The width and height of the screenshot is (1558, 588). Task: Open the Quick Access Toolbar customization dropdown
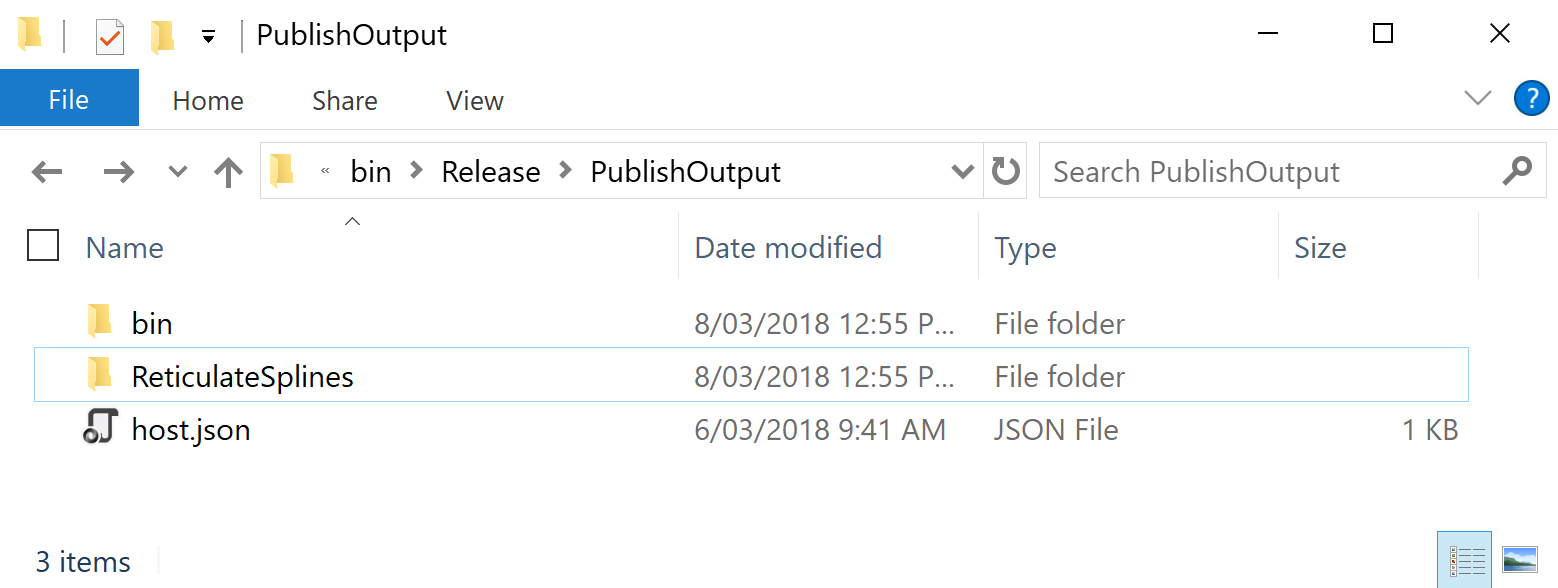pyautogui.click(x=207, y=34)
